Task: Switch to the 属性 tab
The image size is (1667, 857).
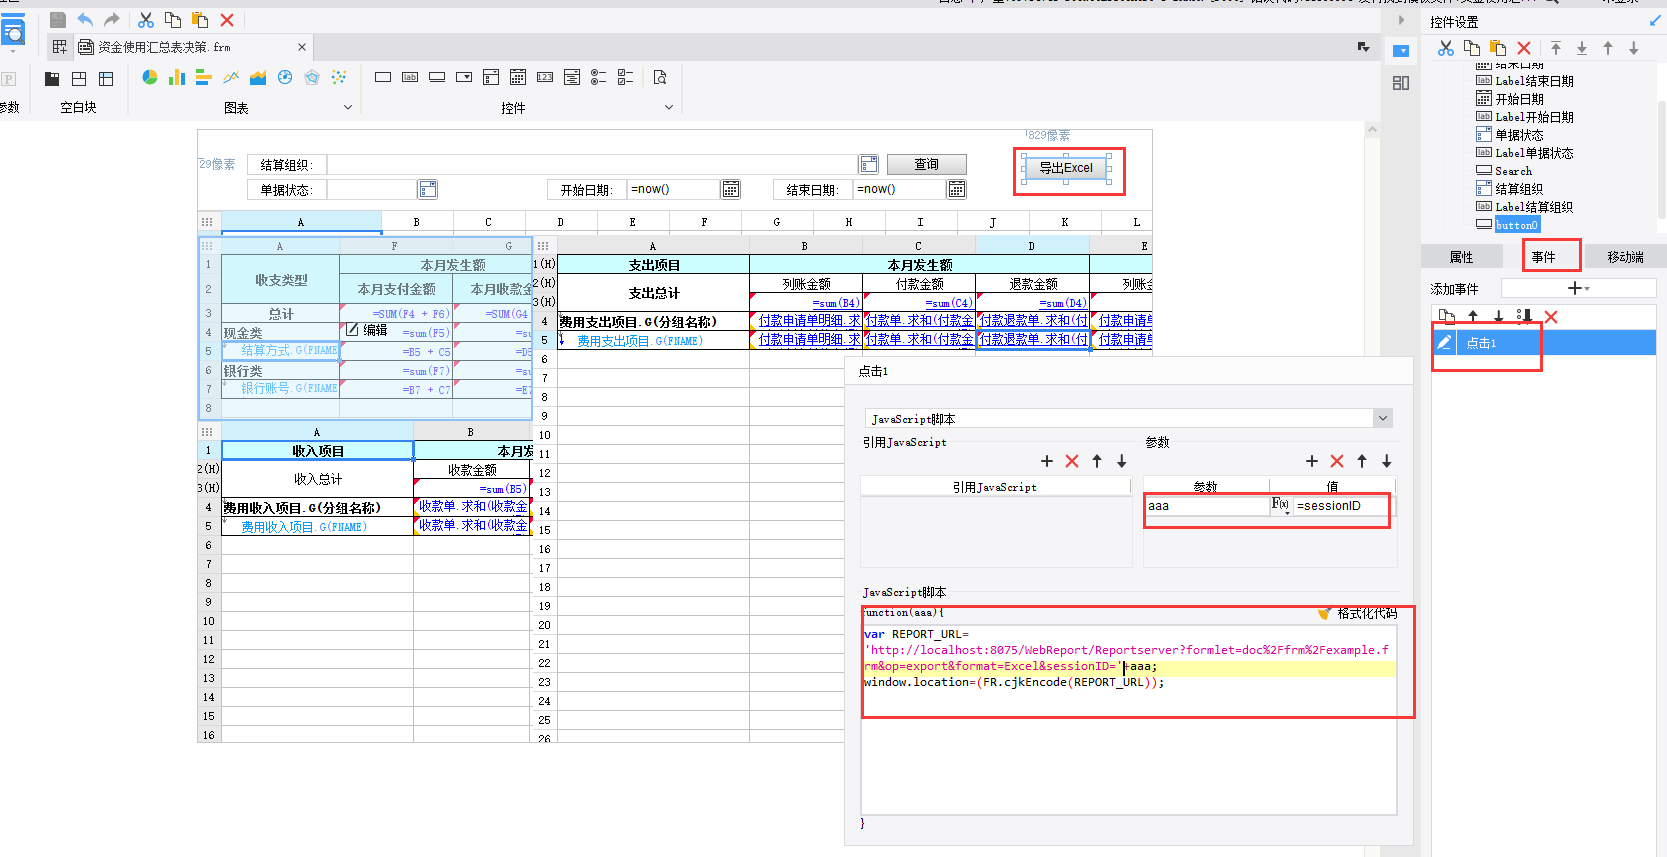Action: (x=1462, y=257)
